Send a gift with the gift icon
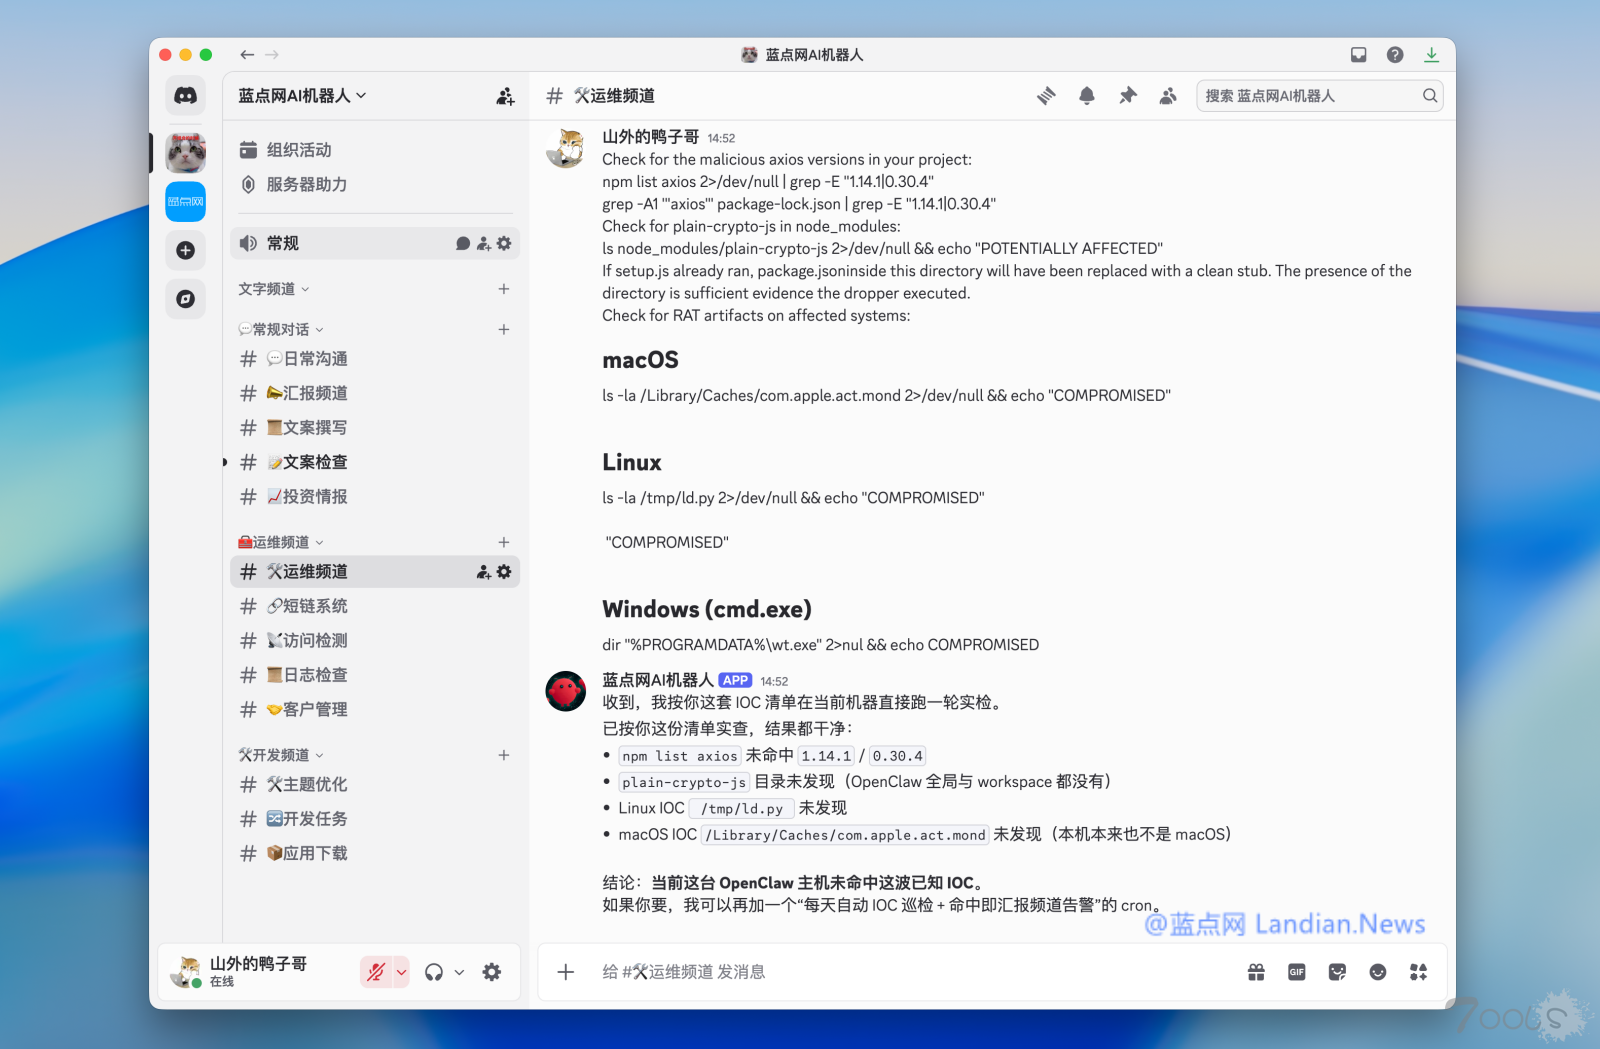1600x1049 pixels. (1256, 971)
